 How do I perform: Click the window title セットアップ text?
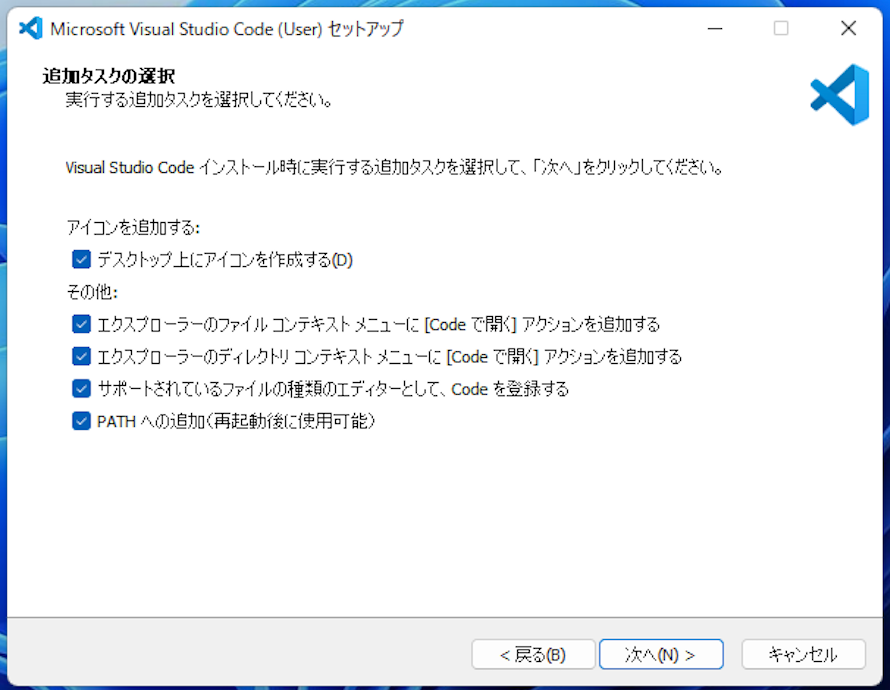point(227,28)
